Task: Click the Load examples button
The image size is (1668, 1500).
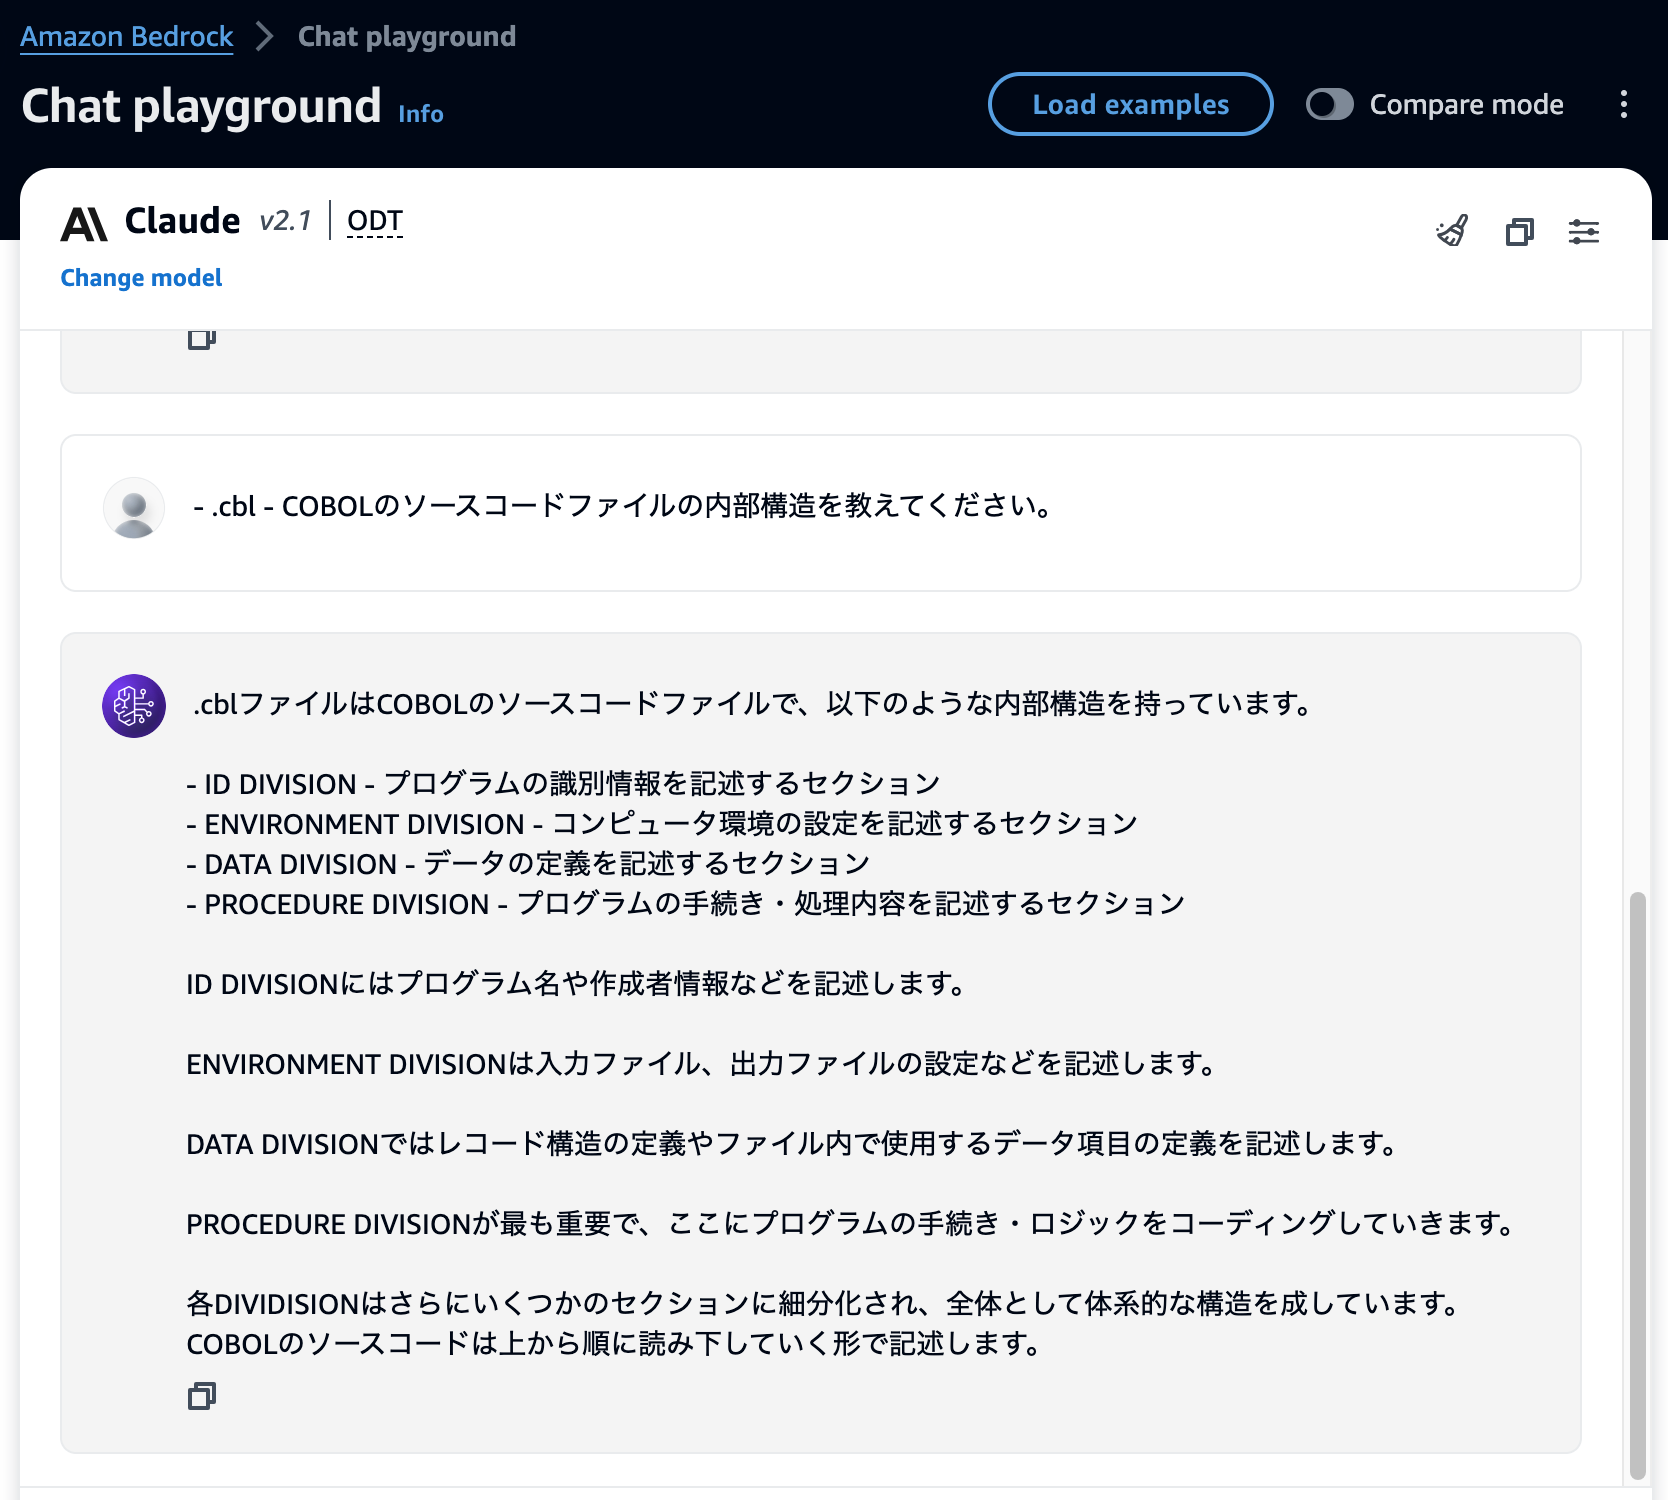Action: 1131,104
